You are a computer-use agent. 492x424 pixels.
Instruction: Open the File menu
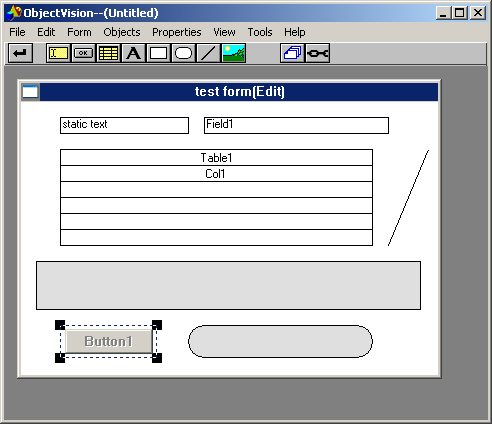point(17,32)
